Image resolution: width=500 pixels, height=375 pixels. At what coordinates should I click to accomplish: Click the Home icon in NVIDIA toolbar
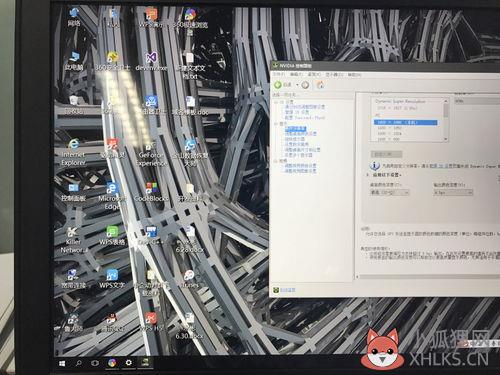(x=320, y=85)
